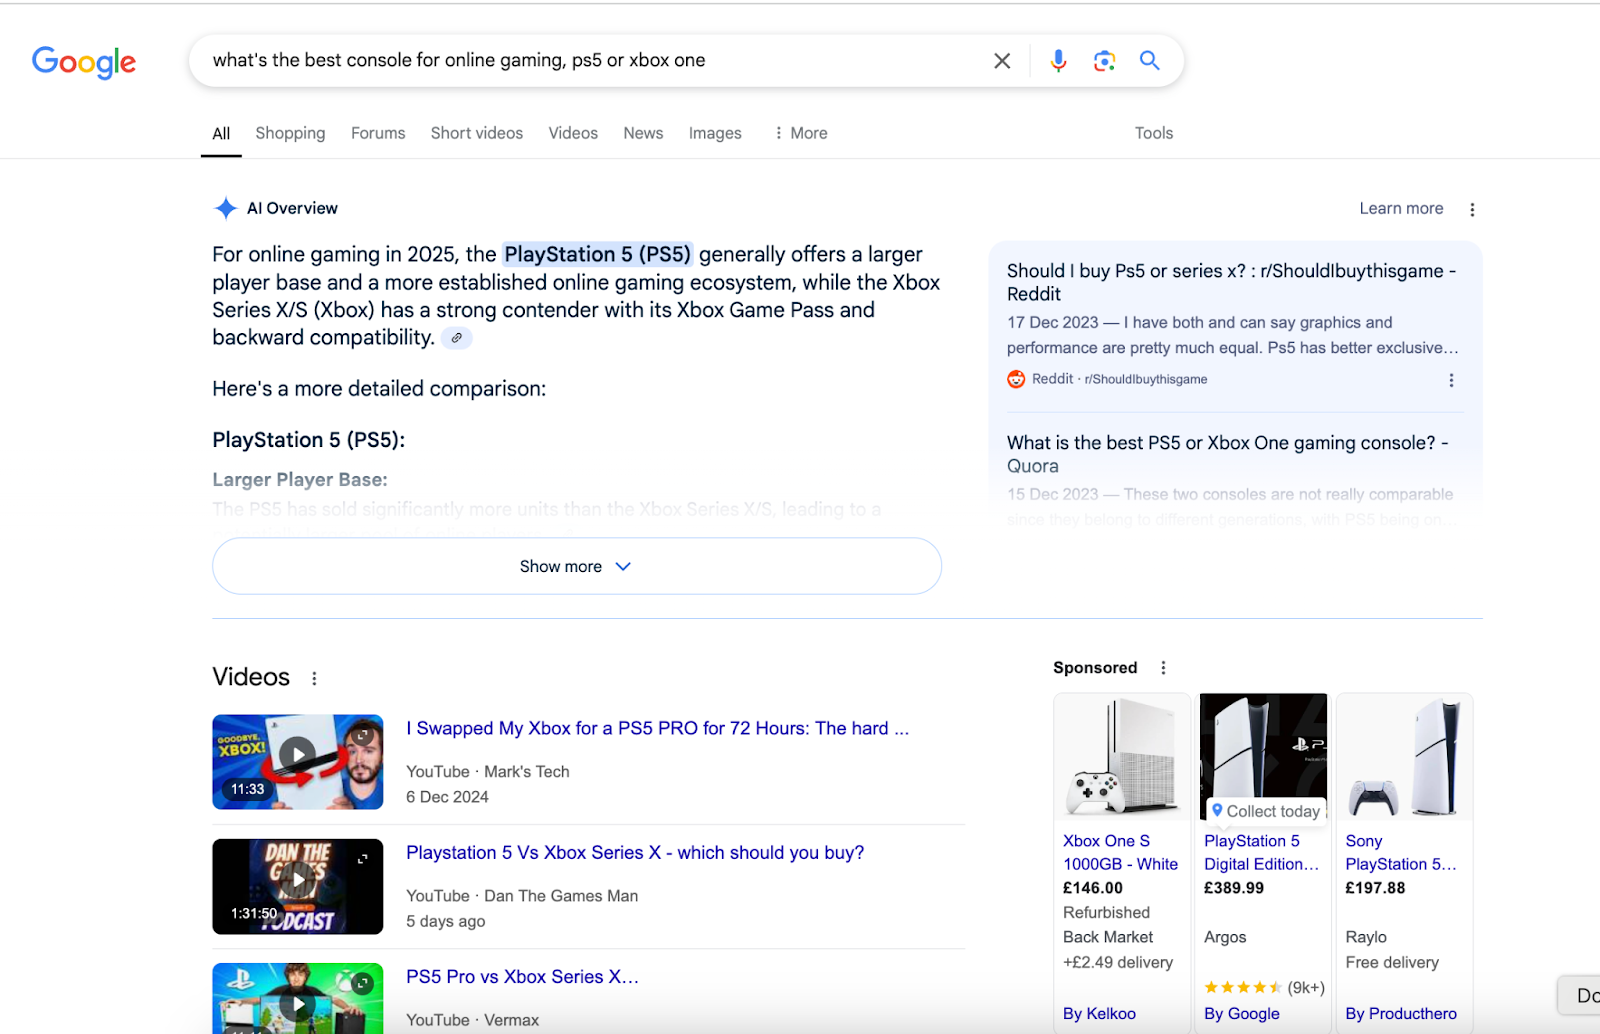This screenshot has height=1034, width=1600.
Task: Expand AI Overview with Show more
Action: [577, 566]
